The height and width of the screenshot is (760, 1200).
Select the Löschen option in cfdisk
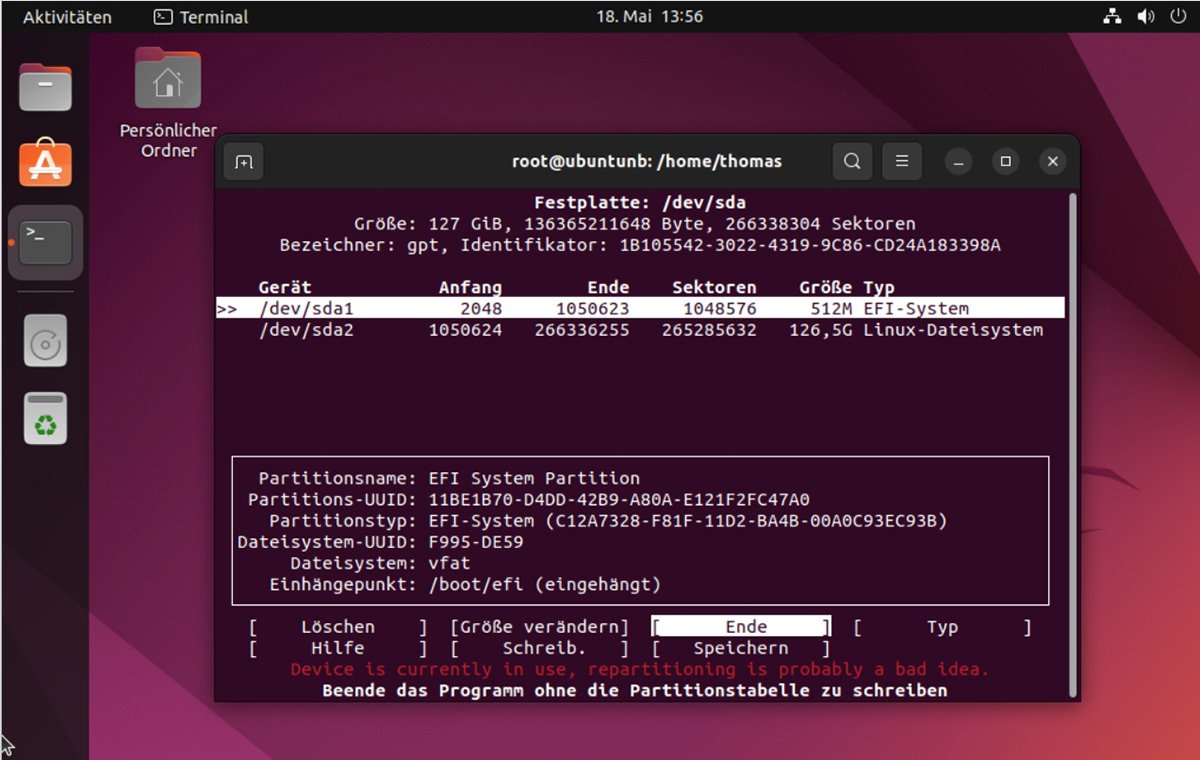(x=337, y=626)
